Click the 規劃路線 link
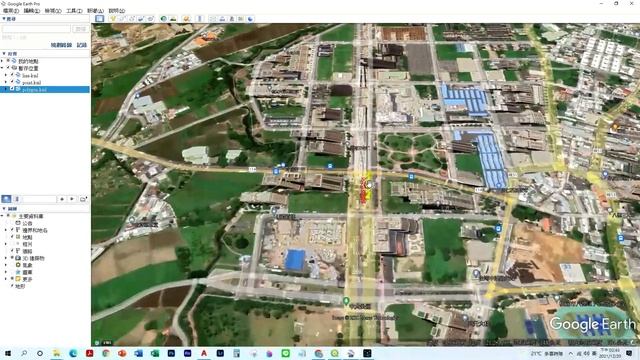Image resolution: width=640 pixels, height=360 pixels. click(61, 45)
